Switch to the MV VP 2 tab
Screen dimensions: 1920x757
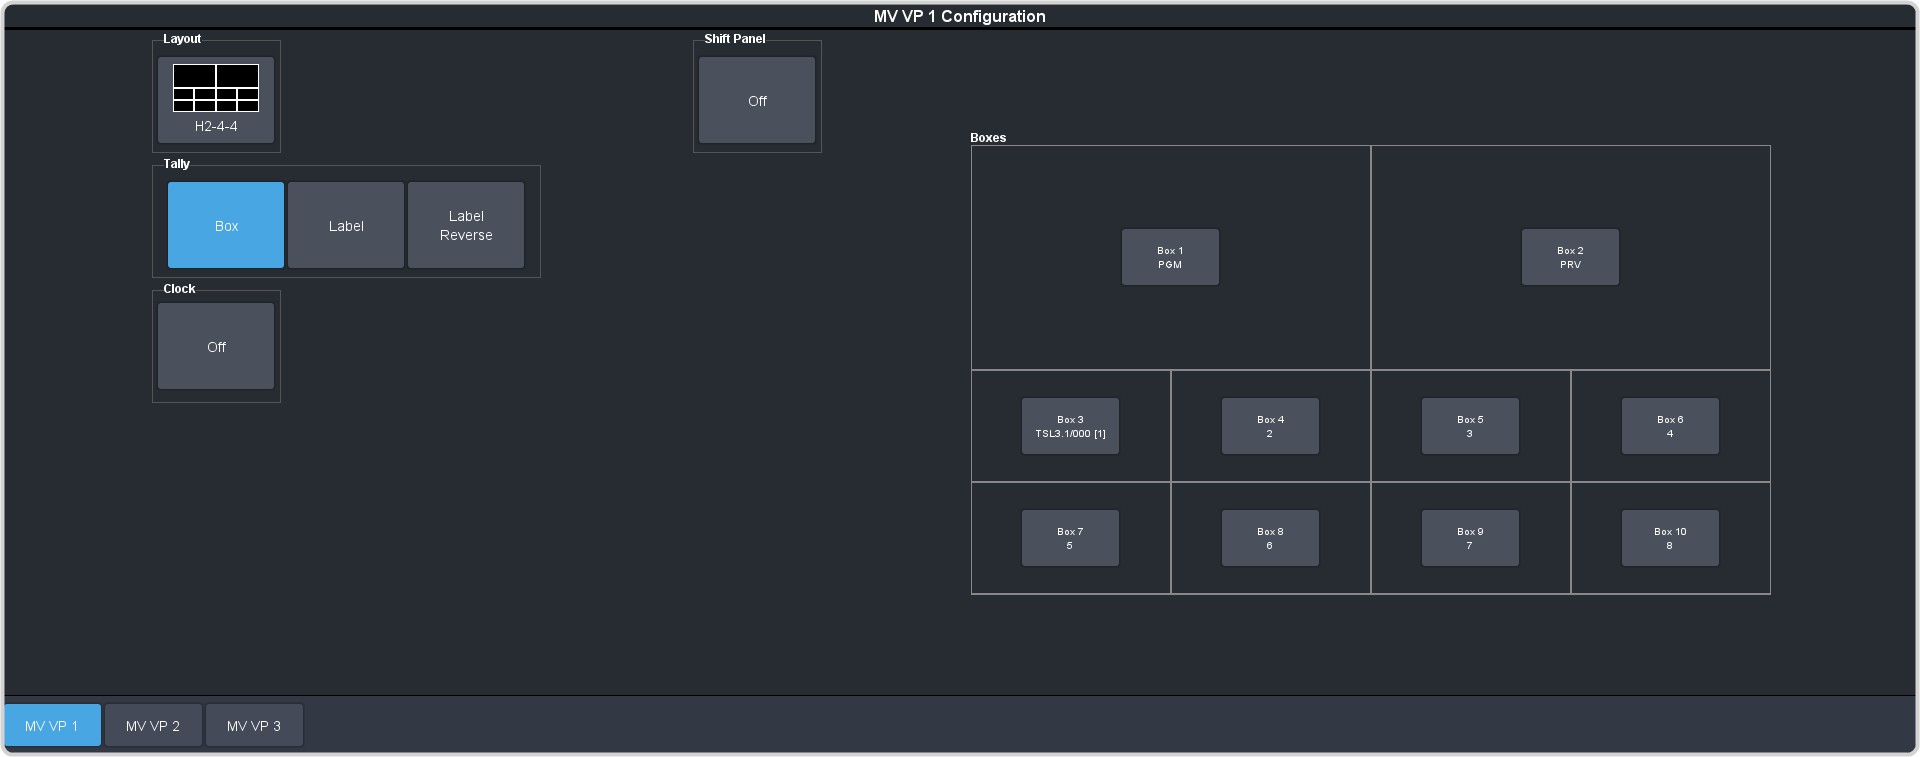[x=153, y=725]
